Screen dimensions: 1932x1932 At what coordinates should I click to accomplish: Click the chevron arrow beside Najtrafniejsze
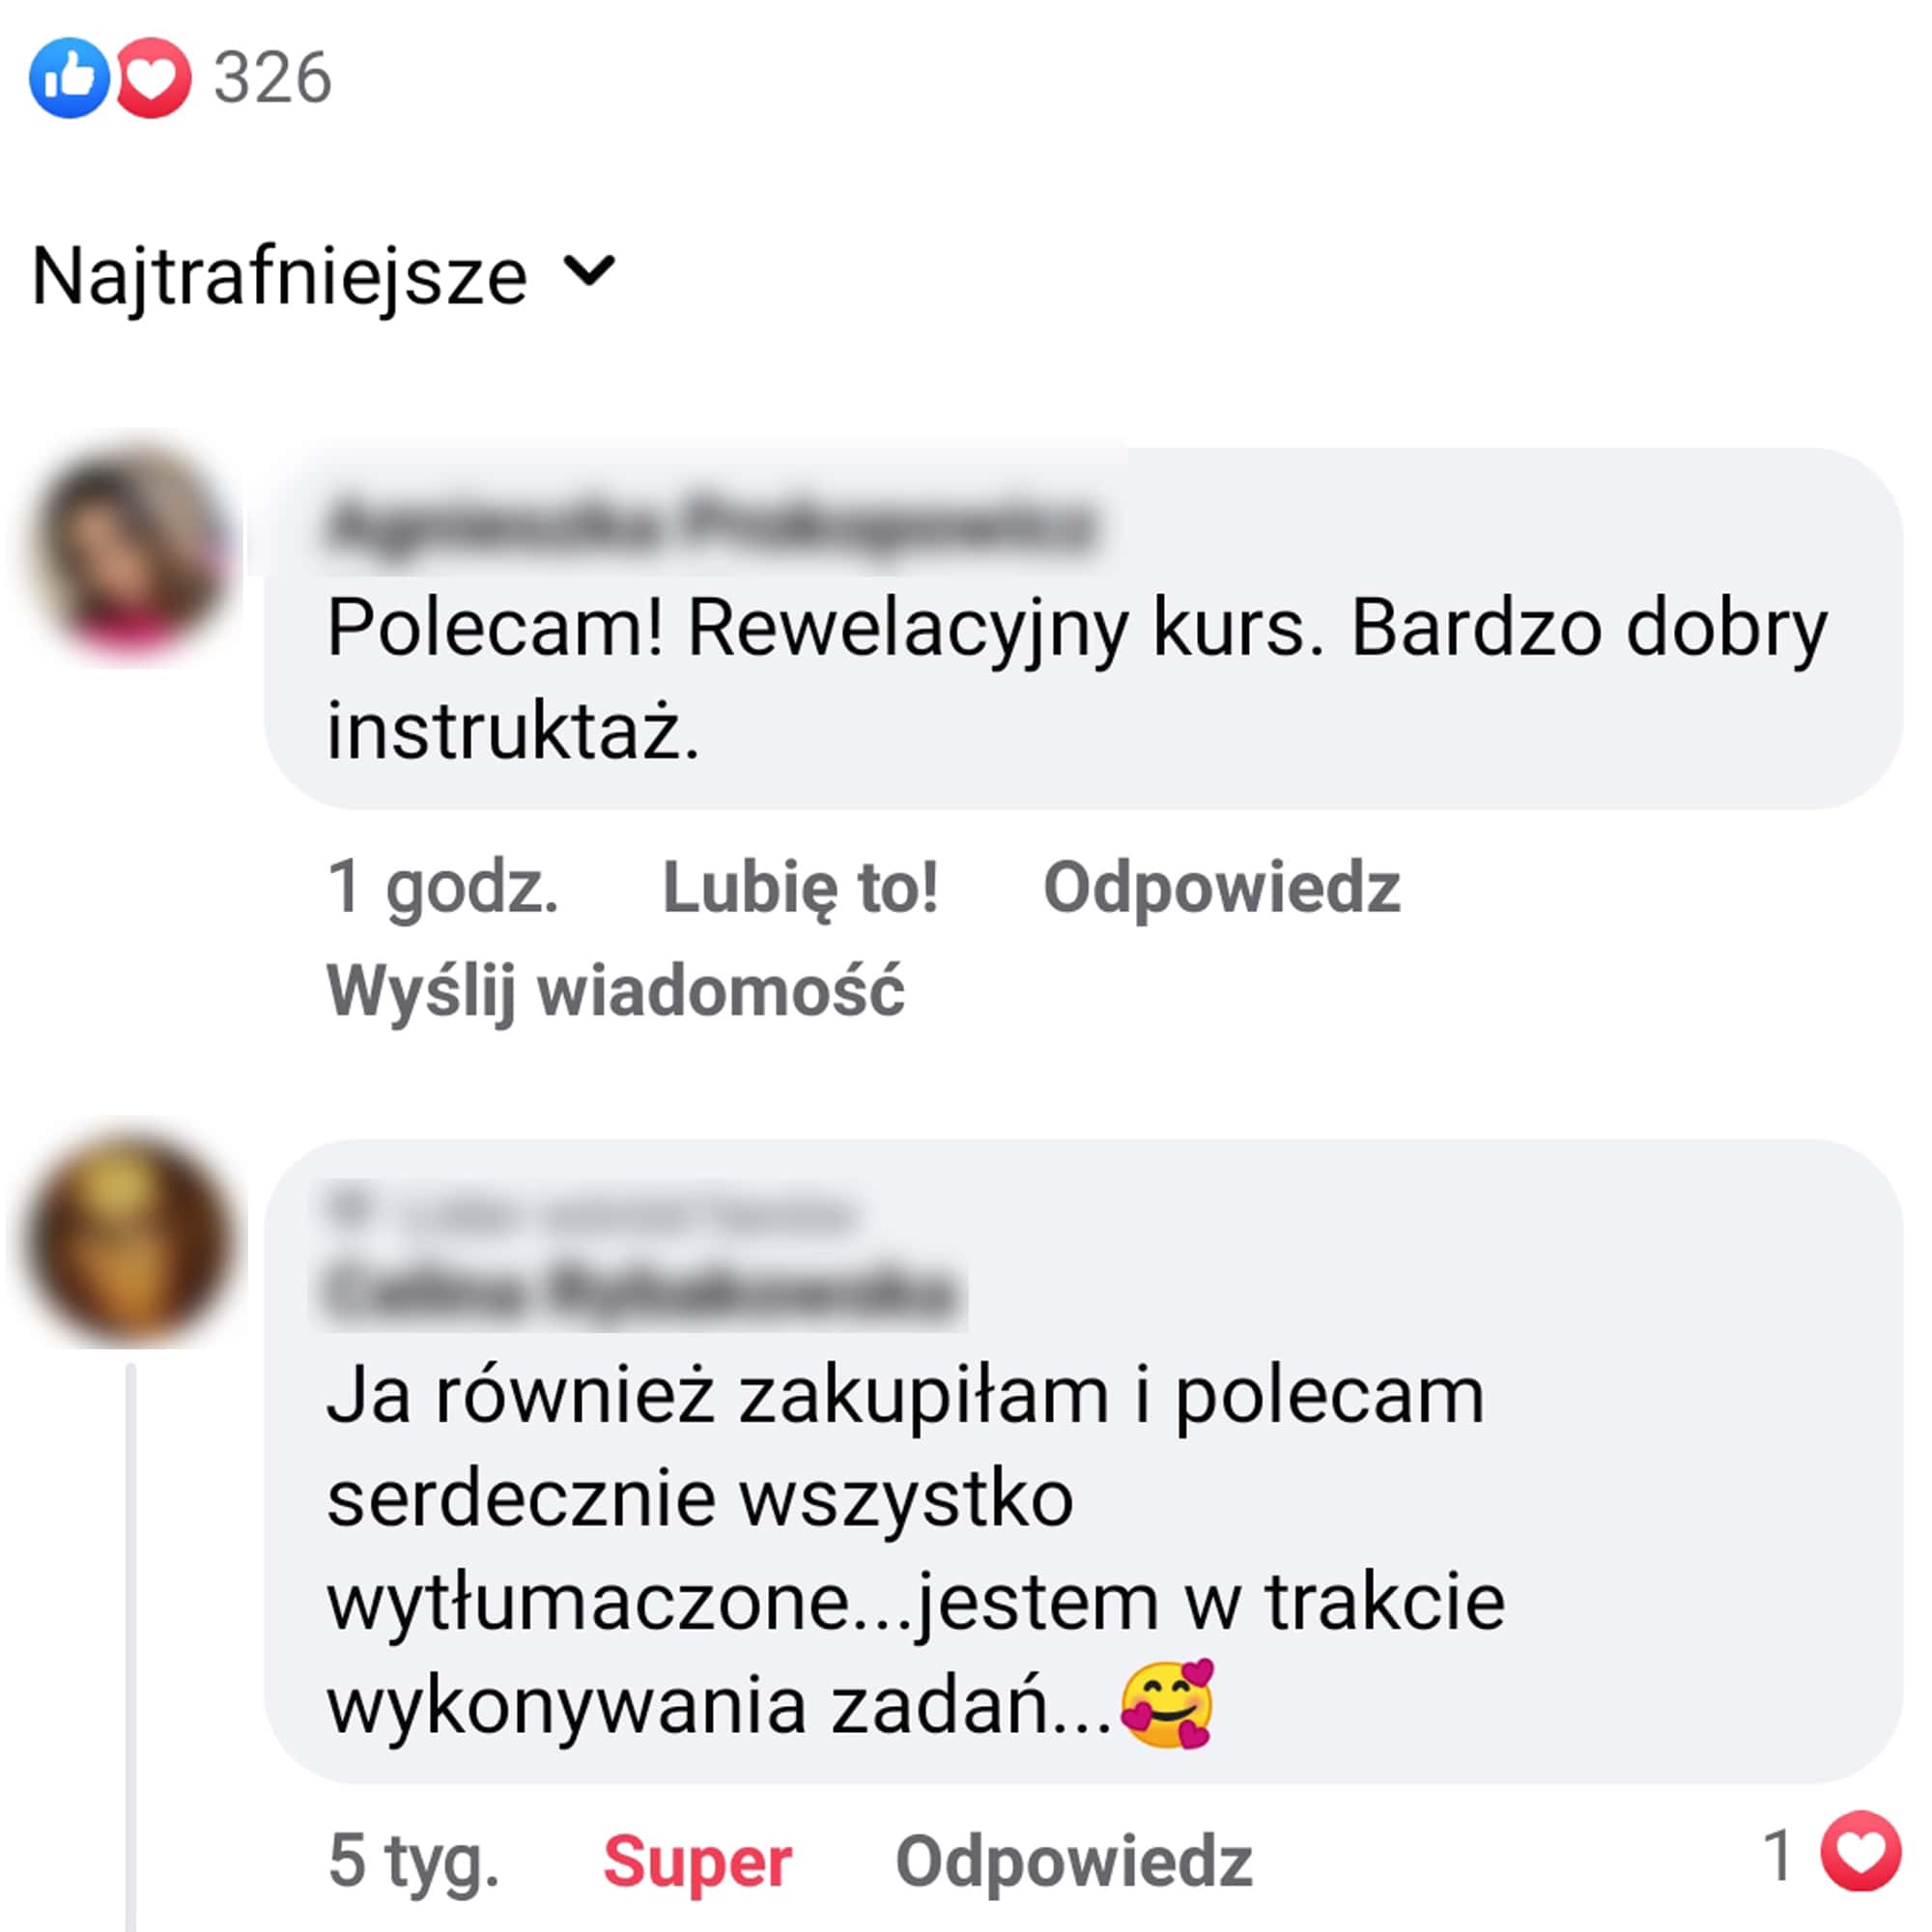(x=589, y=270)
